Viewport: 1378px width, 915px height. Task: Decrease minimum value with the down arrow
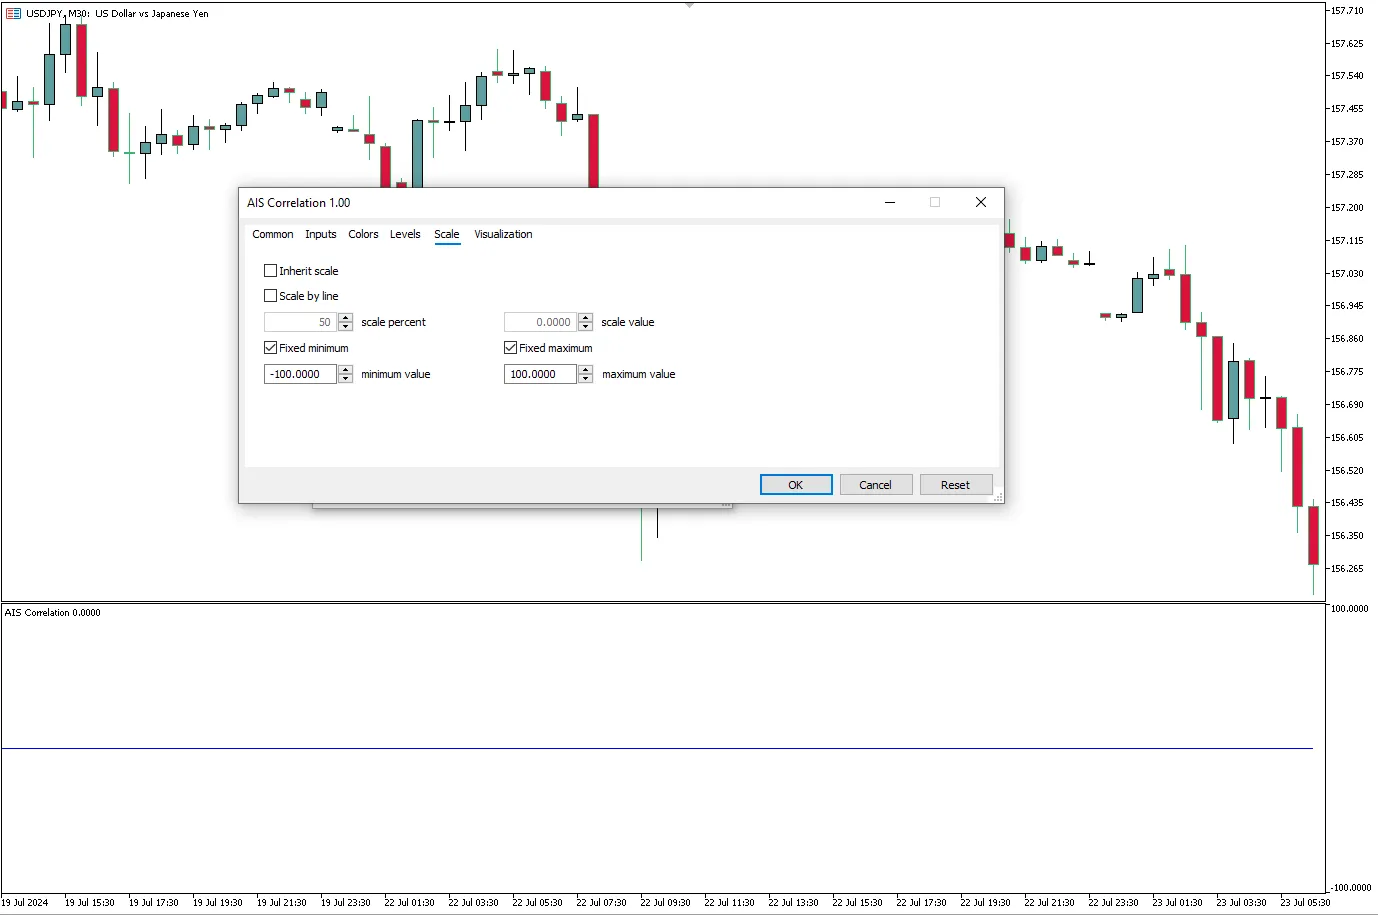[x=346, y=379]
